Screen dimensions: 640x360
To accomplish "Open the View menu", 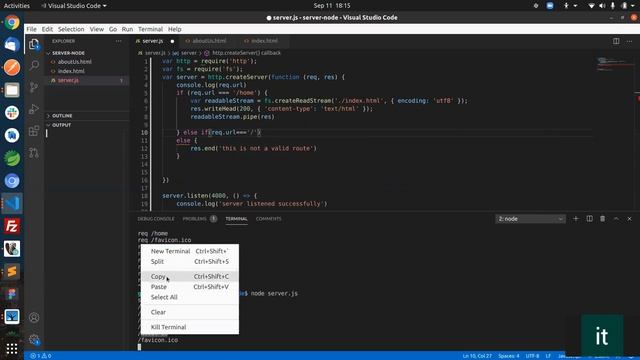I will (97, 29).
